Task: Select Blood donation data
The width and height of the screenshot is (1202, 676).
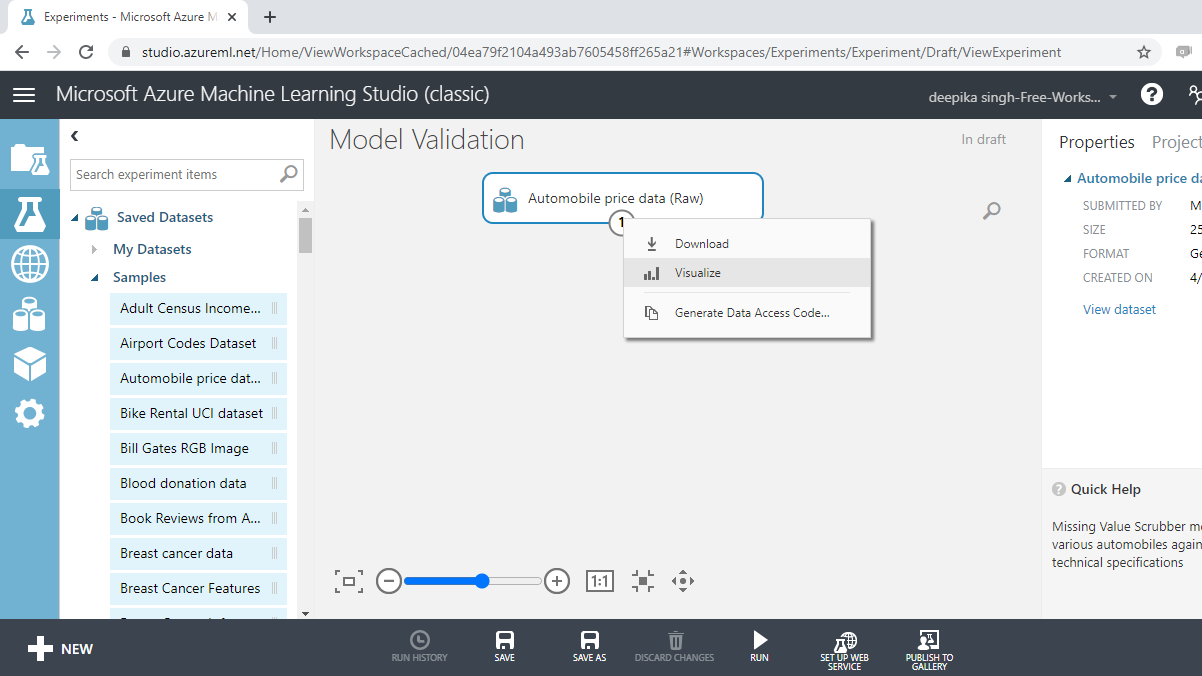Action: 199,483
